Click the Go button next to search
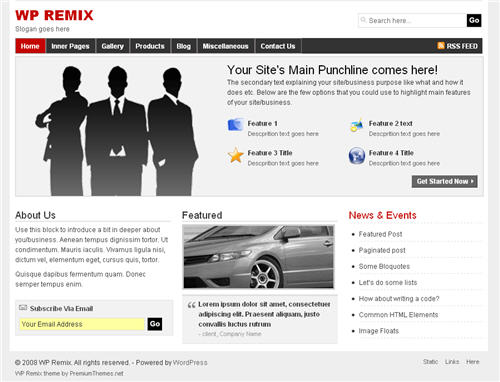The image size is (500, 382). tap(474, 20)
